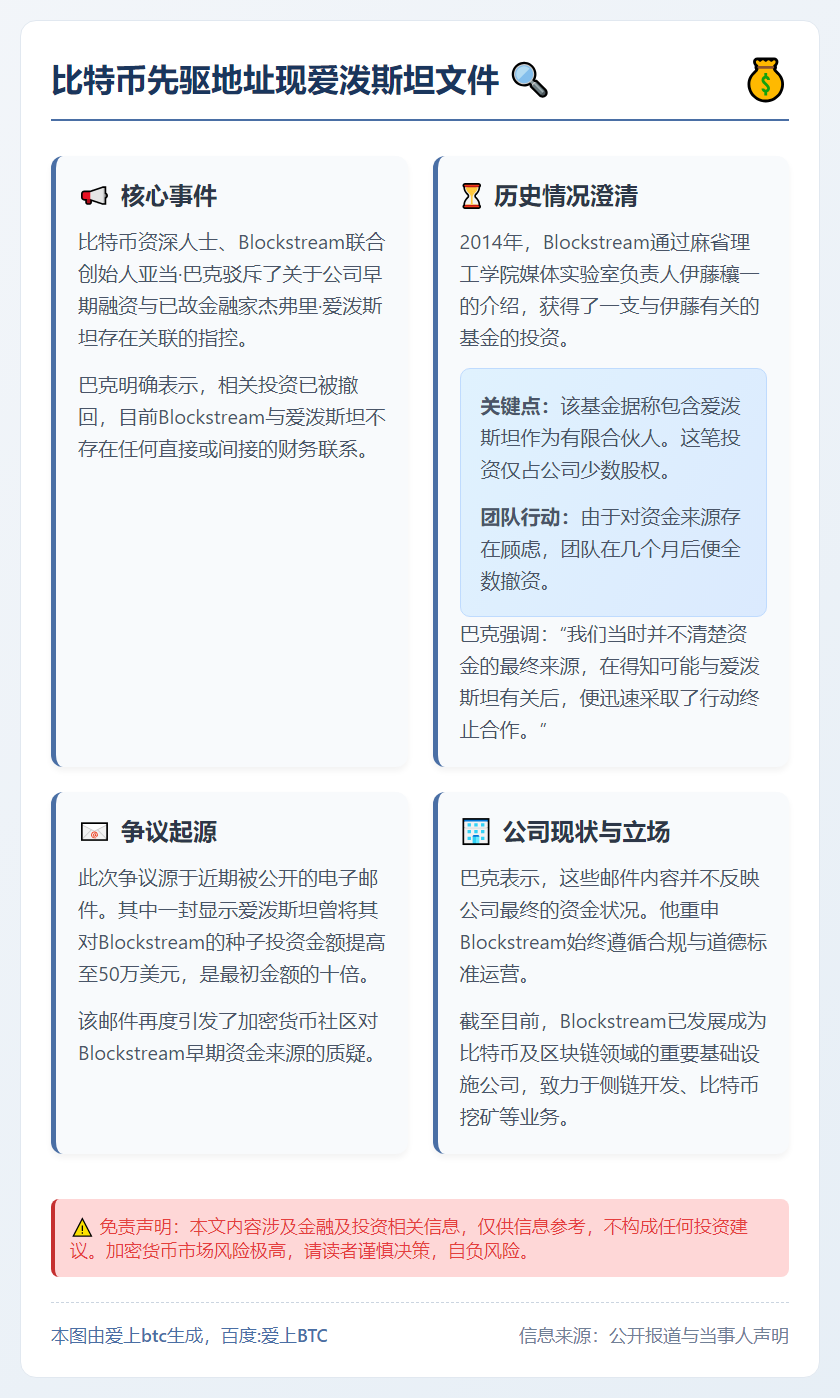Click paragraph starting 比特币资深人士
This screenshot has height=1398, width=840.
pyautogui.click(x=232, y=291)
